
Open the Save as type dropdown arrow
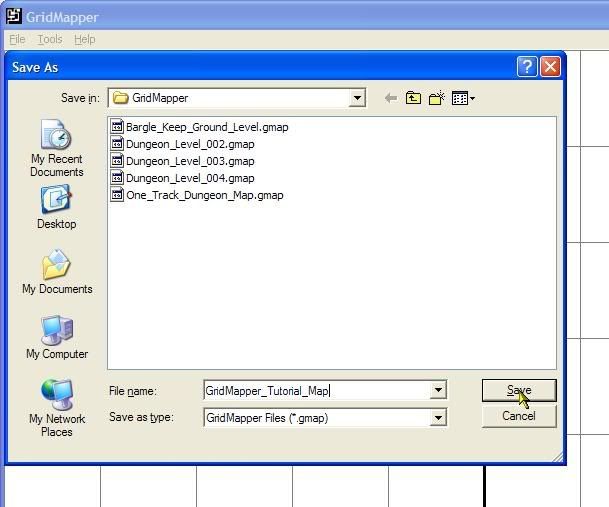pyautogui.click(x=438, y=418)
